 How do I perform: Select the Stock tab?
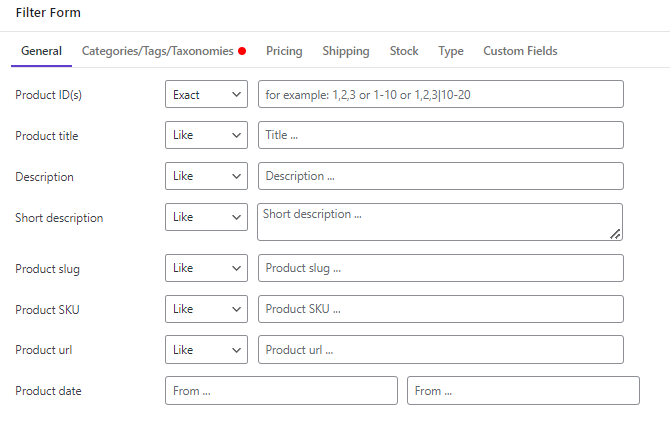point(404,51)
